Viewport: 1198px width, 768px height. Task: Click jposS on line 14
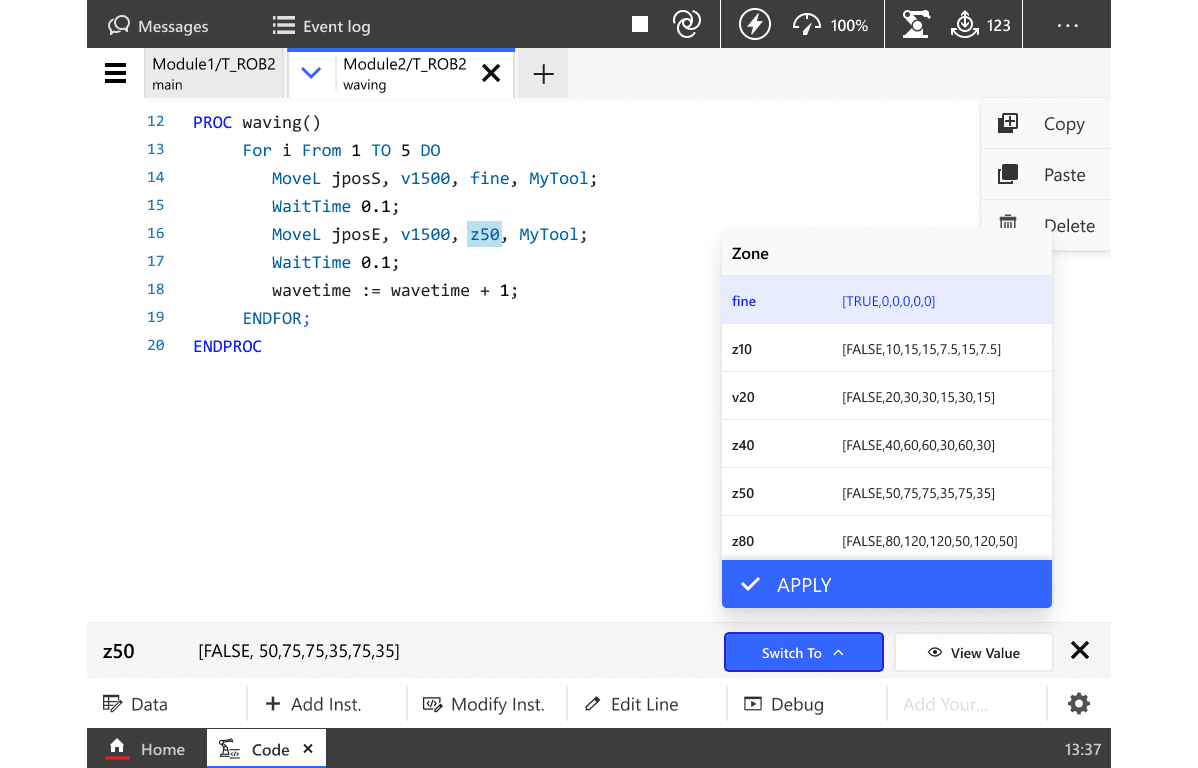(356, 178)
